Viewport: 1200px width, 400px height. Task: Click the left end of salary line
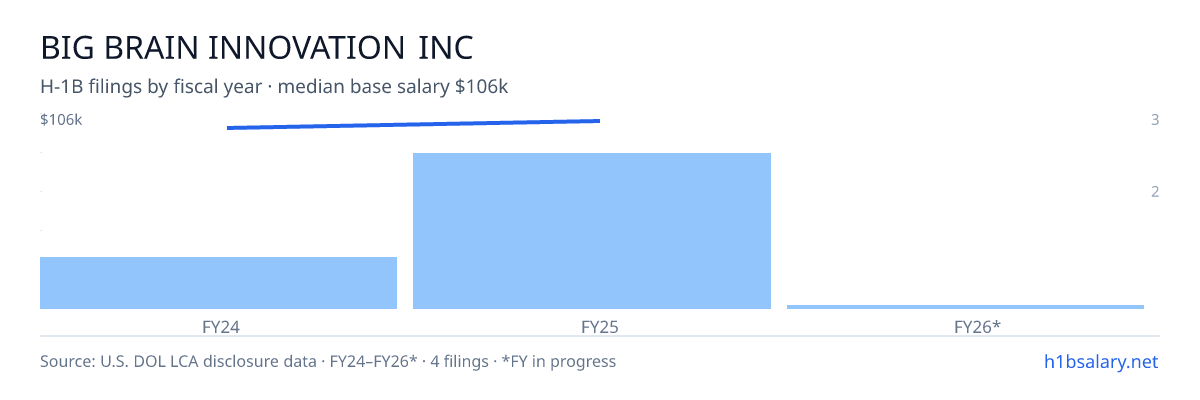(x=229, y=128)
